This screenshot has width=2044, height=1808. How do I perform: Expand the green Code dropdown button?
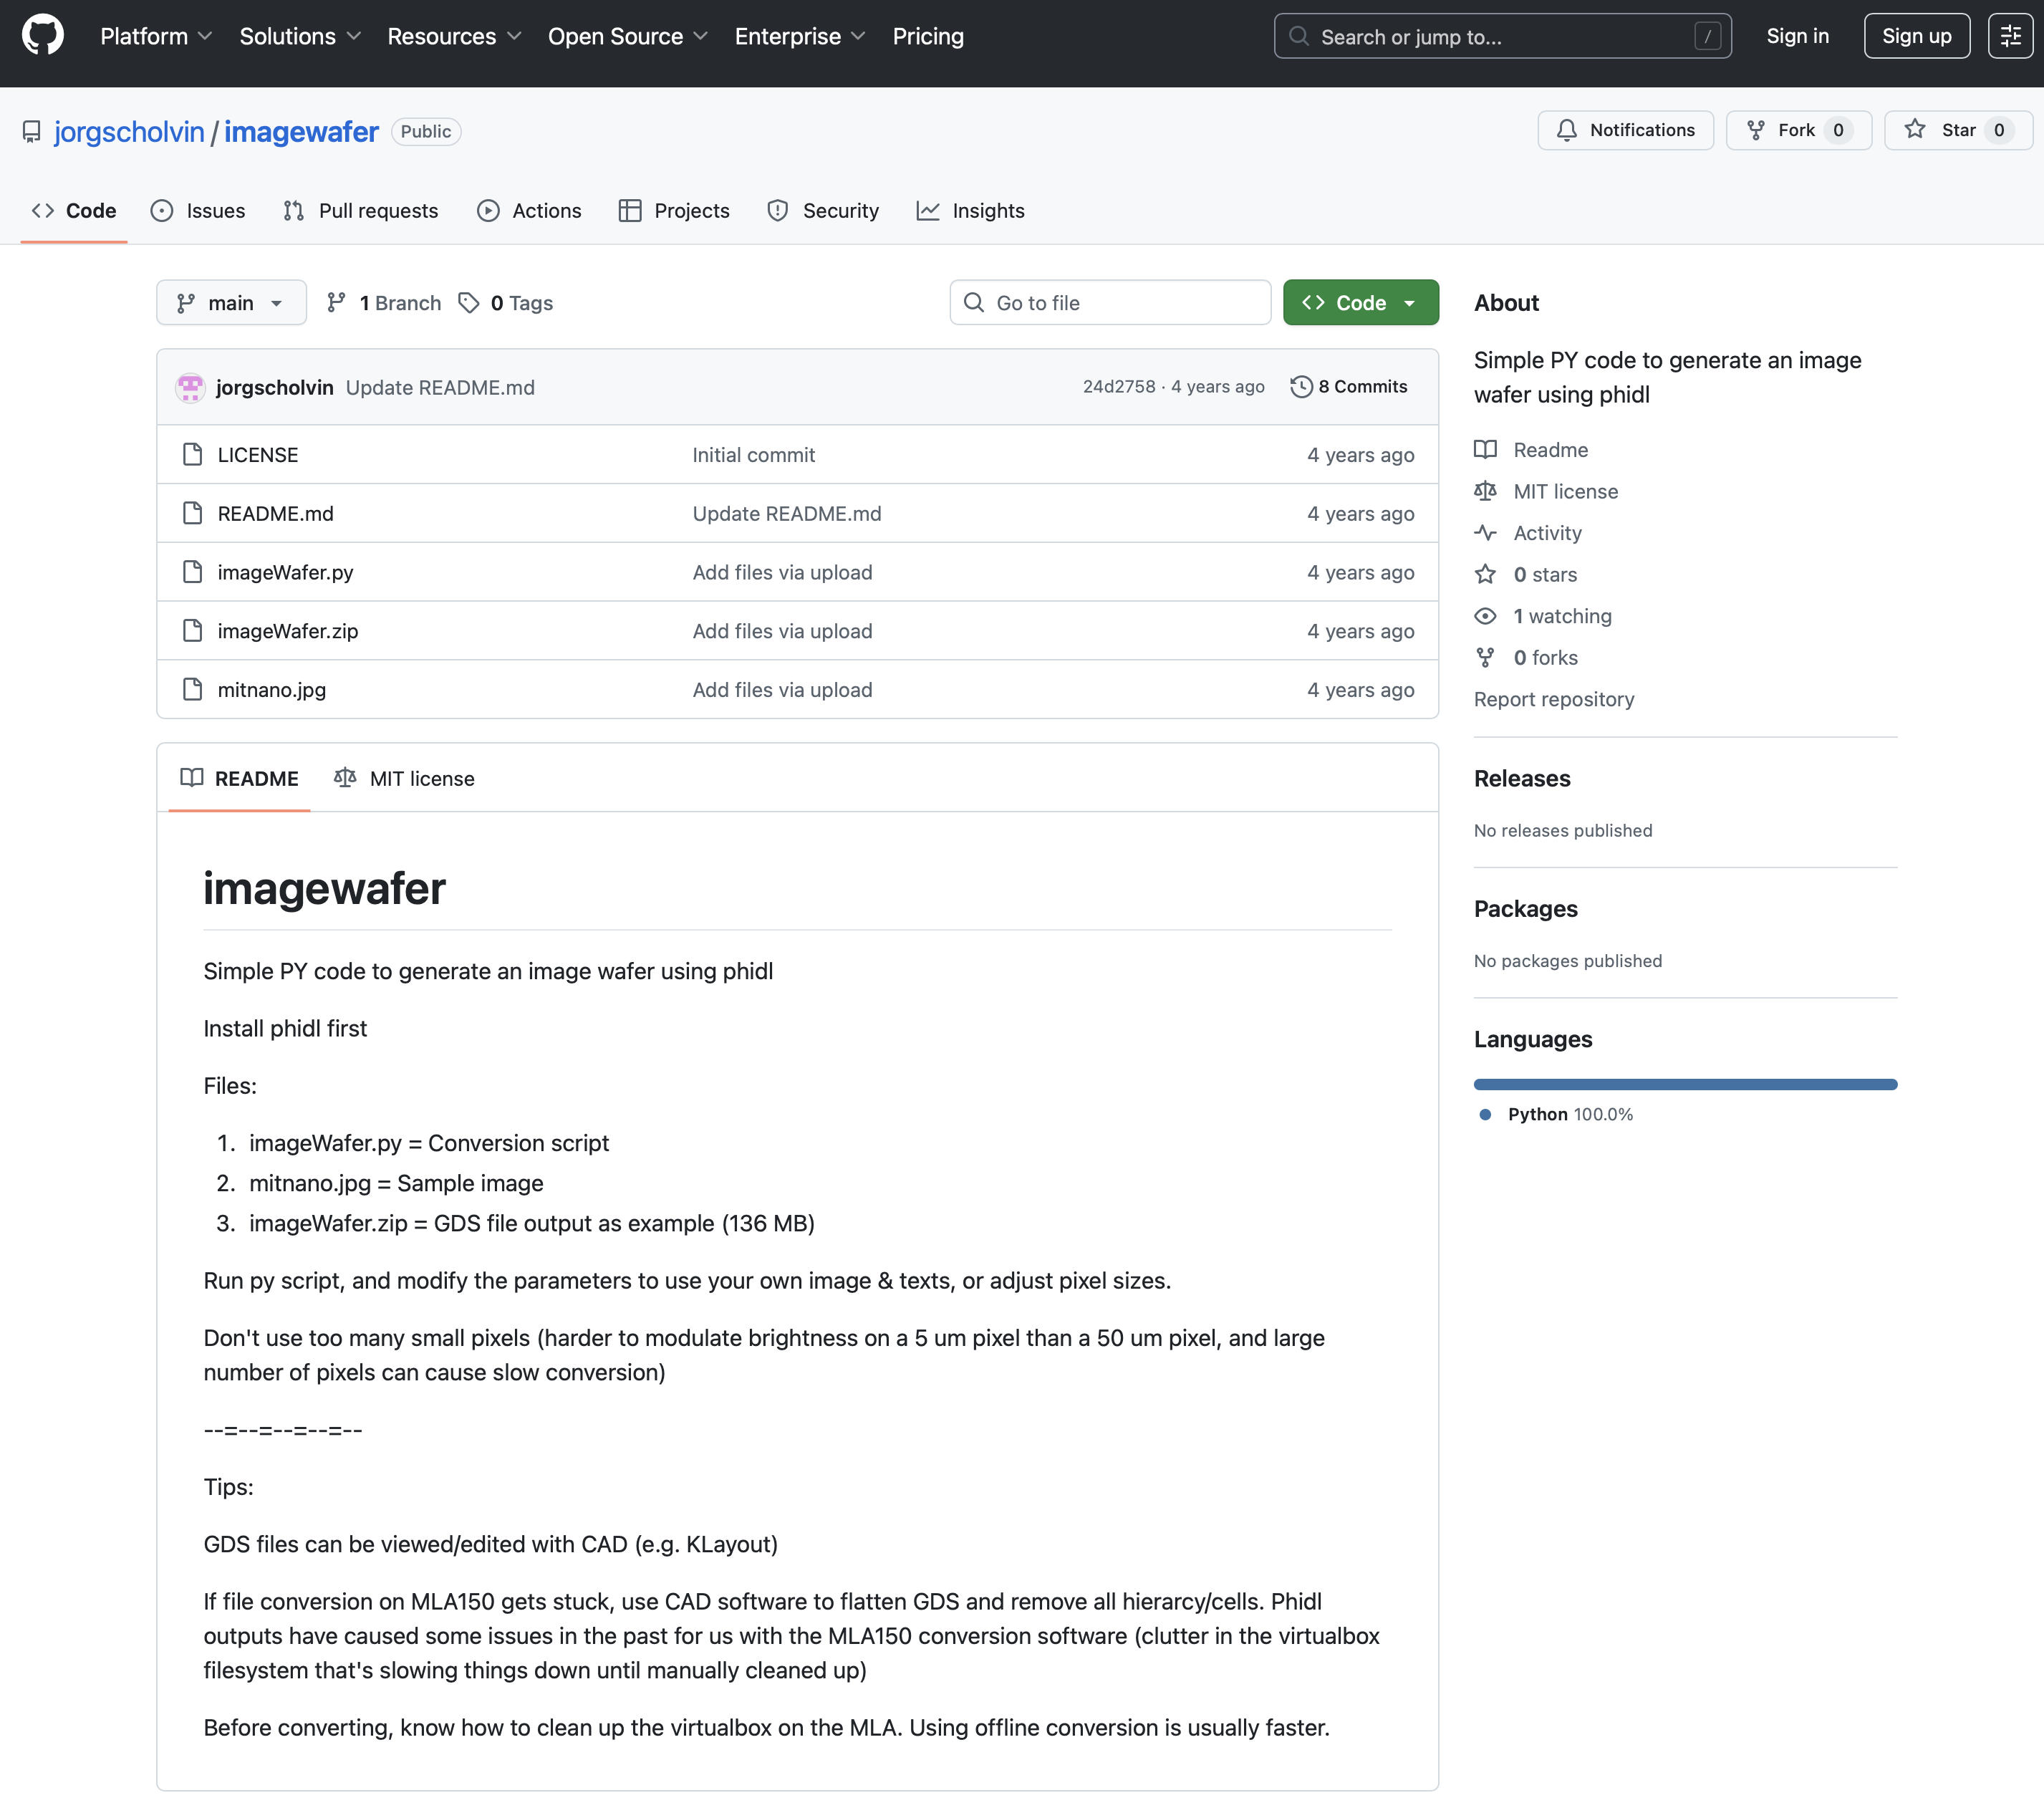(1360, 303)
